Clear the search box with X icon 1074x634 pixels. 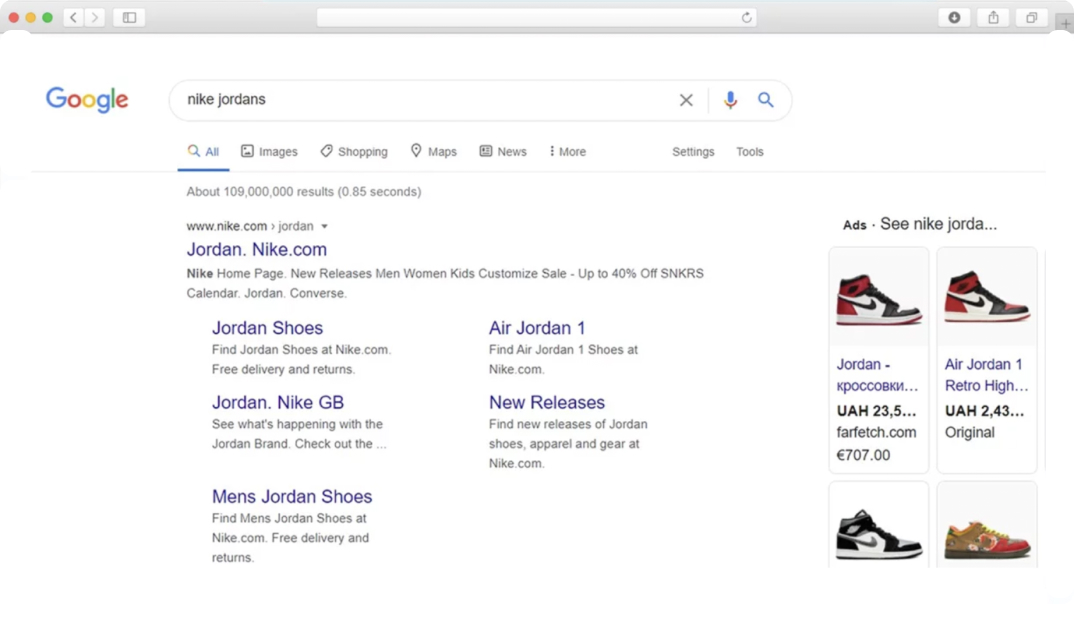click(686, 100)
